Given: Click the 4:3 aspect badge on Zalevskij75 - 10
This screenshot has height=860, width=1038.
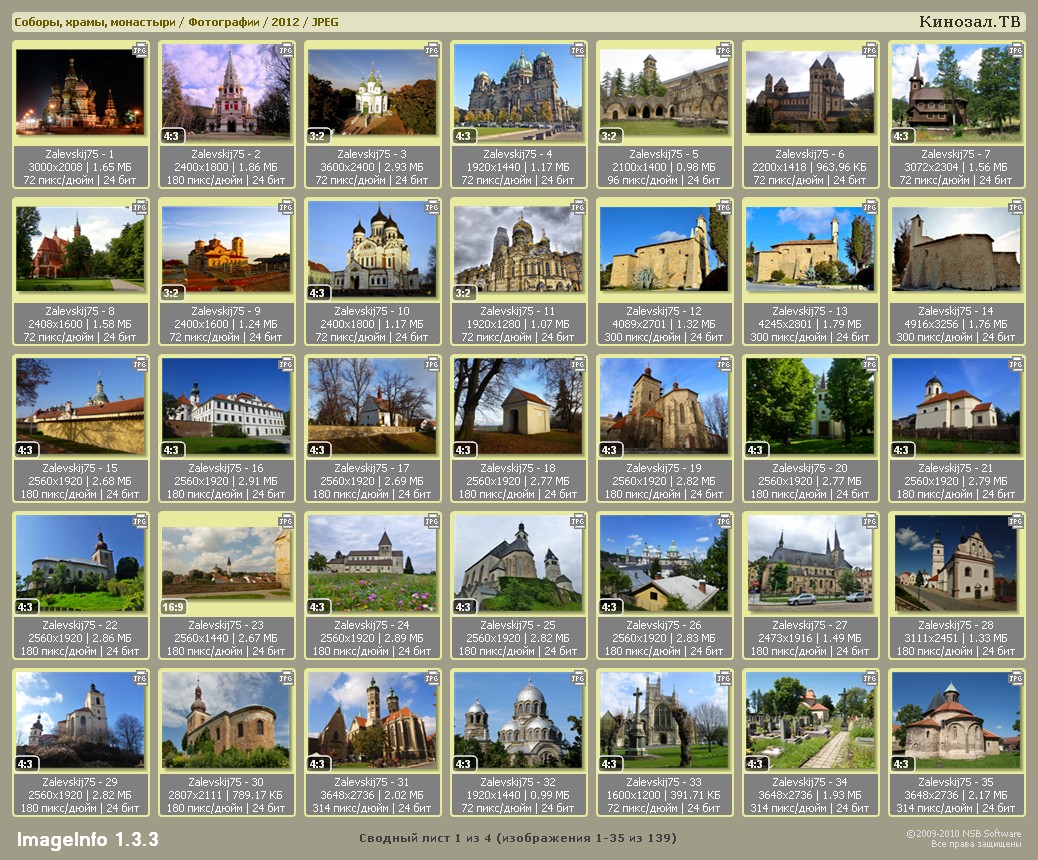Looking at the screenshot, I should 318,293.
